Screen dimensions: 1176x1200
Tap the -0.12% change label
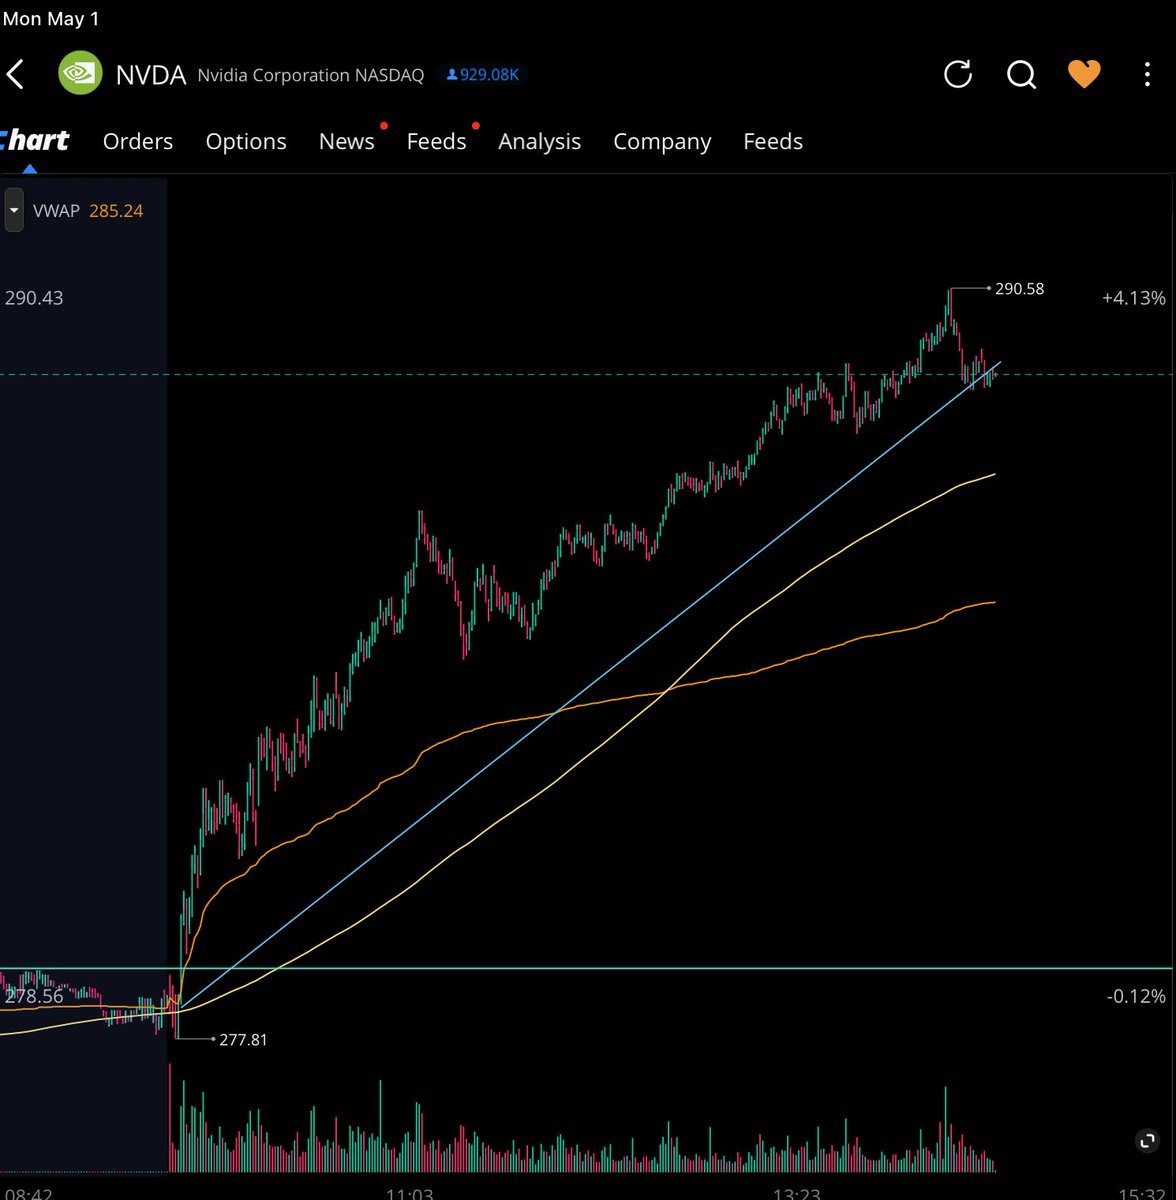tap(1136, 996)
